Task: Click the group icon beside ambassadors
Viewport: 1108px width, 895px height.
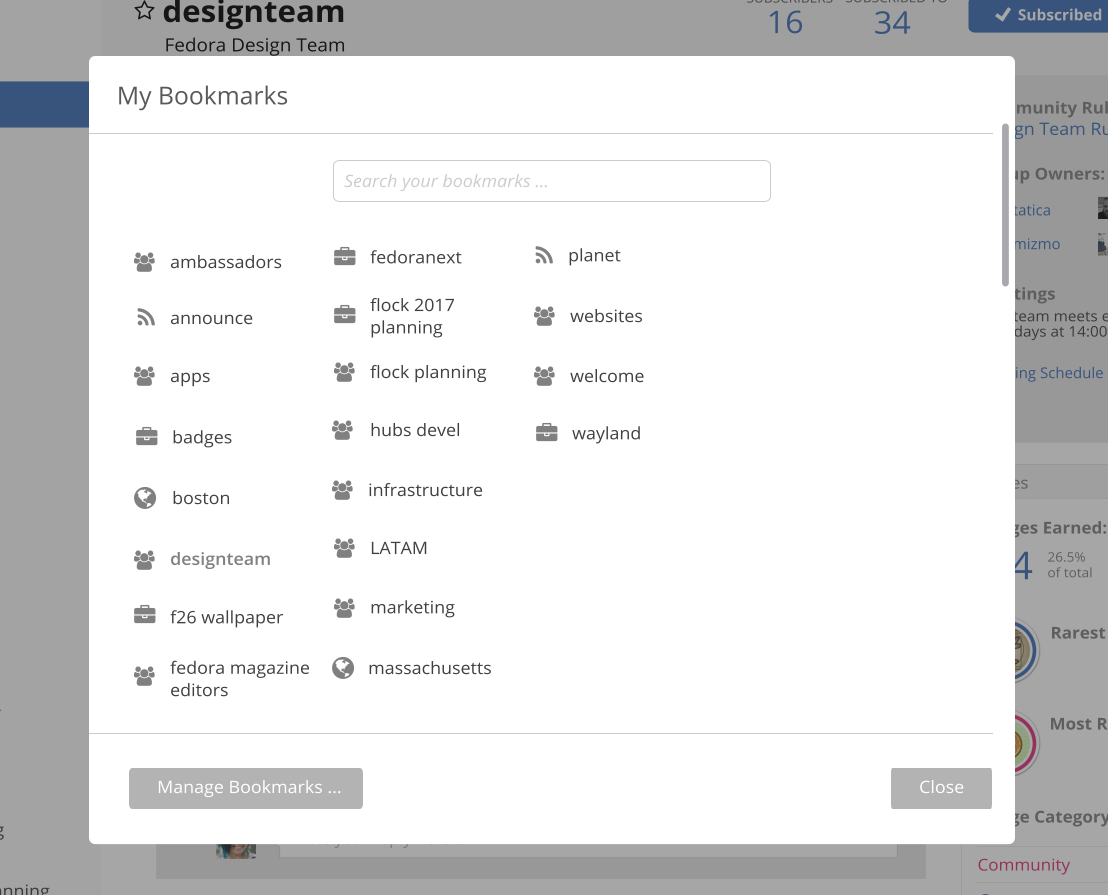Action: pos(144,262)
